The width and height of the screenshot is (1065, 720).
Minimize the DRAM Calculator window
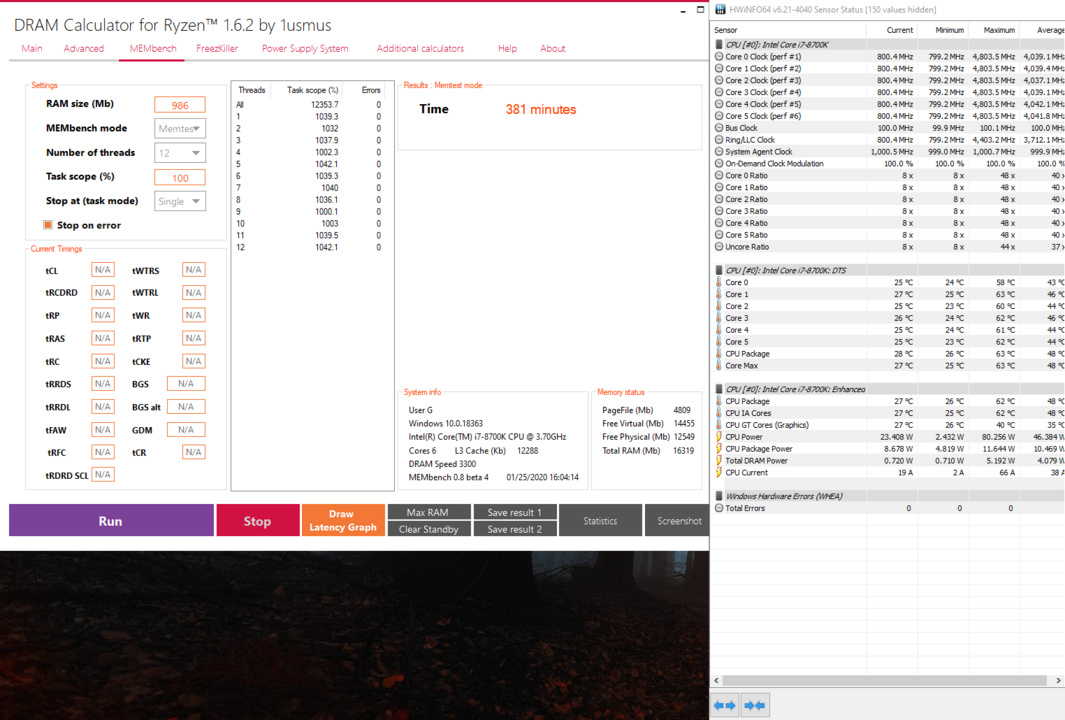click(683, 12)
